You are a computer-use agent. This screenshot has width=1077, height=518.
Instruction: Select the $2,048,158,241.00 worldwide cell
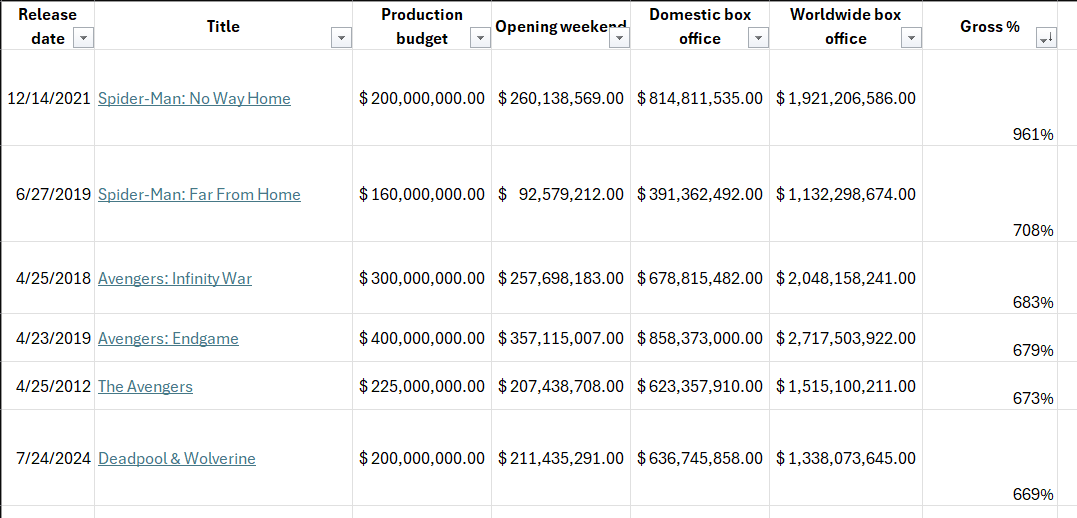(846, 278)
